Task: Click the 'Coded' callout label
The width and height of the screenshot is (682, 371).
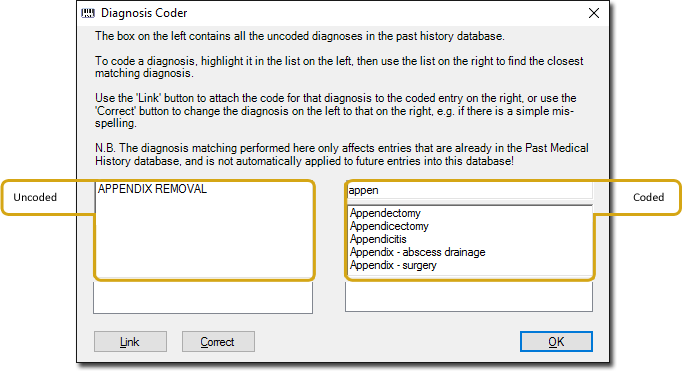Action: click(649, 197)
